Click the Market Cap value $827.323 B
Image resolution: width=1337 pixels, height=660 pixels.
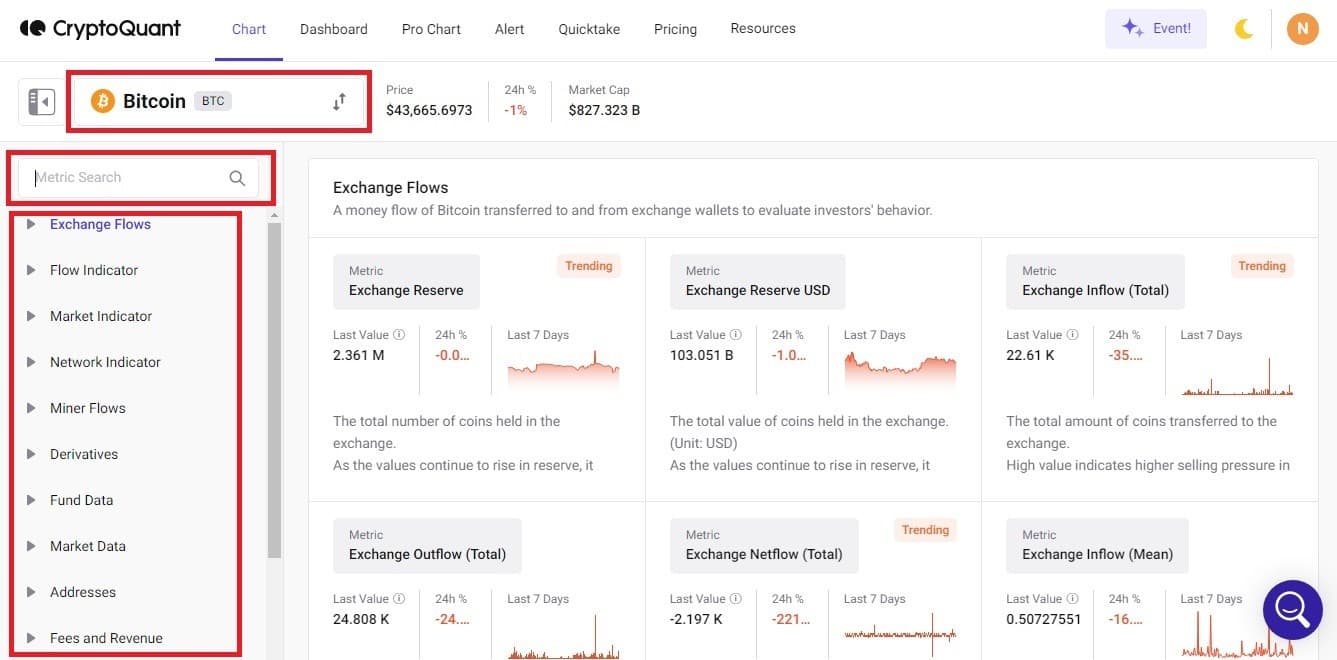604,110
